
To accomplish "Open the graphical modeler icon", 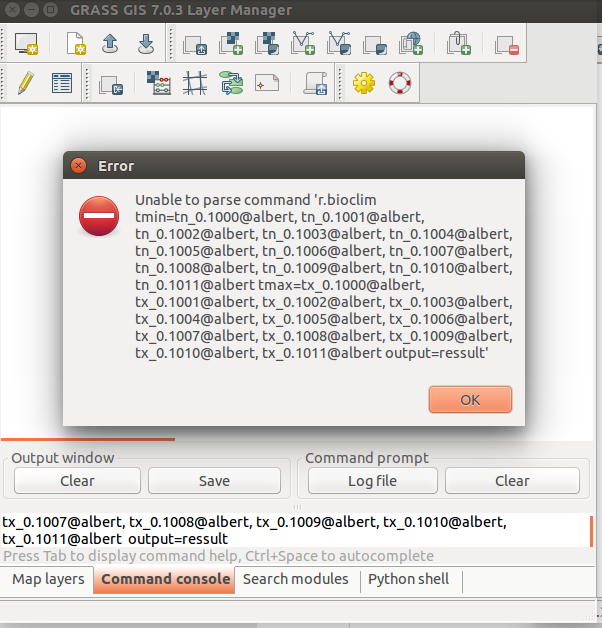I will (231, 83).
